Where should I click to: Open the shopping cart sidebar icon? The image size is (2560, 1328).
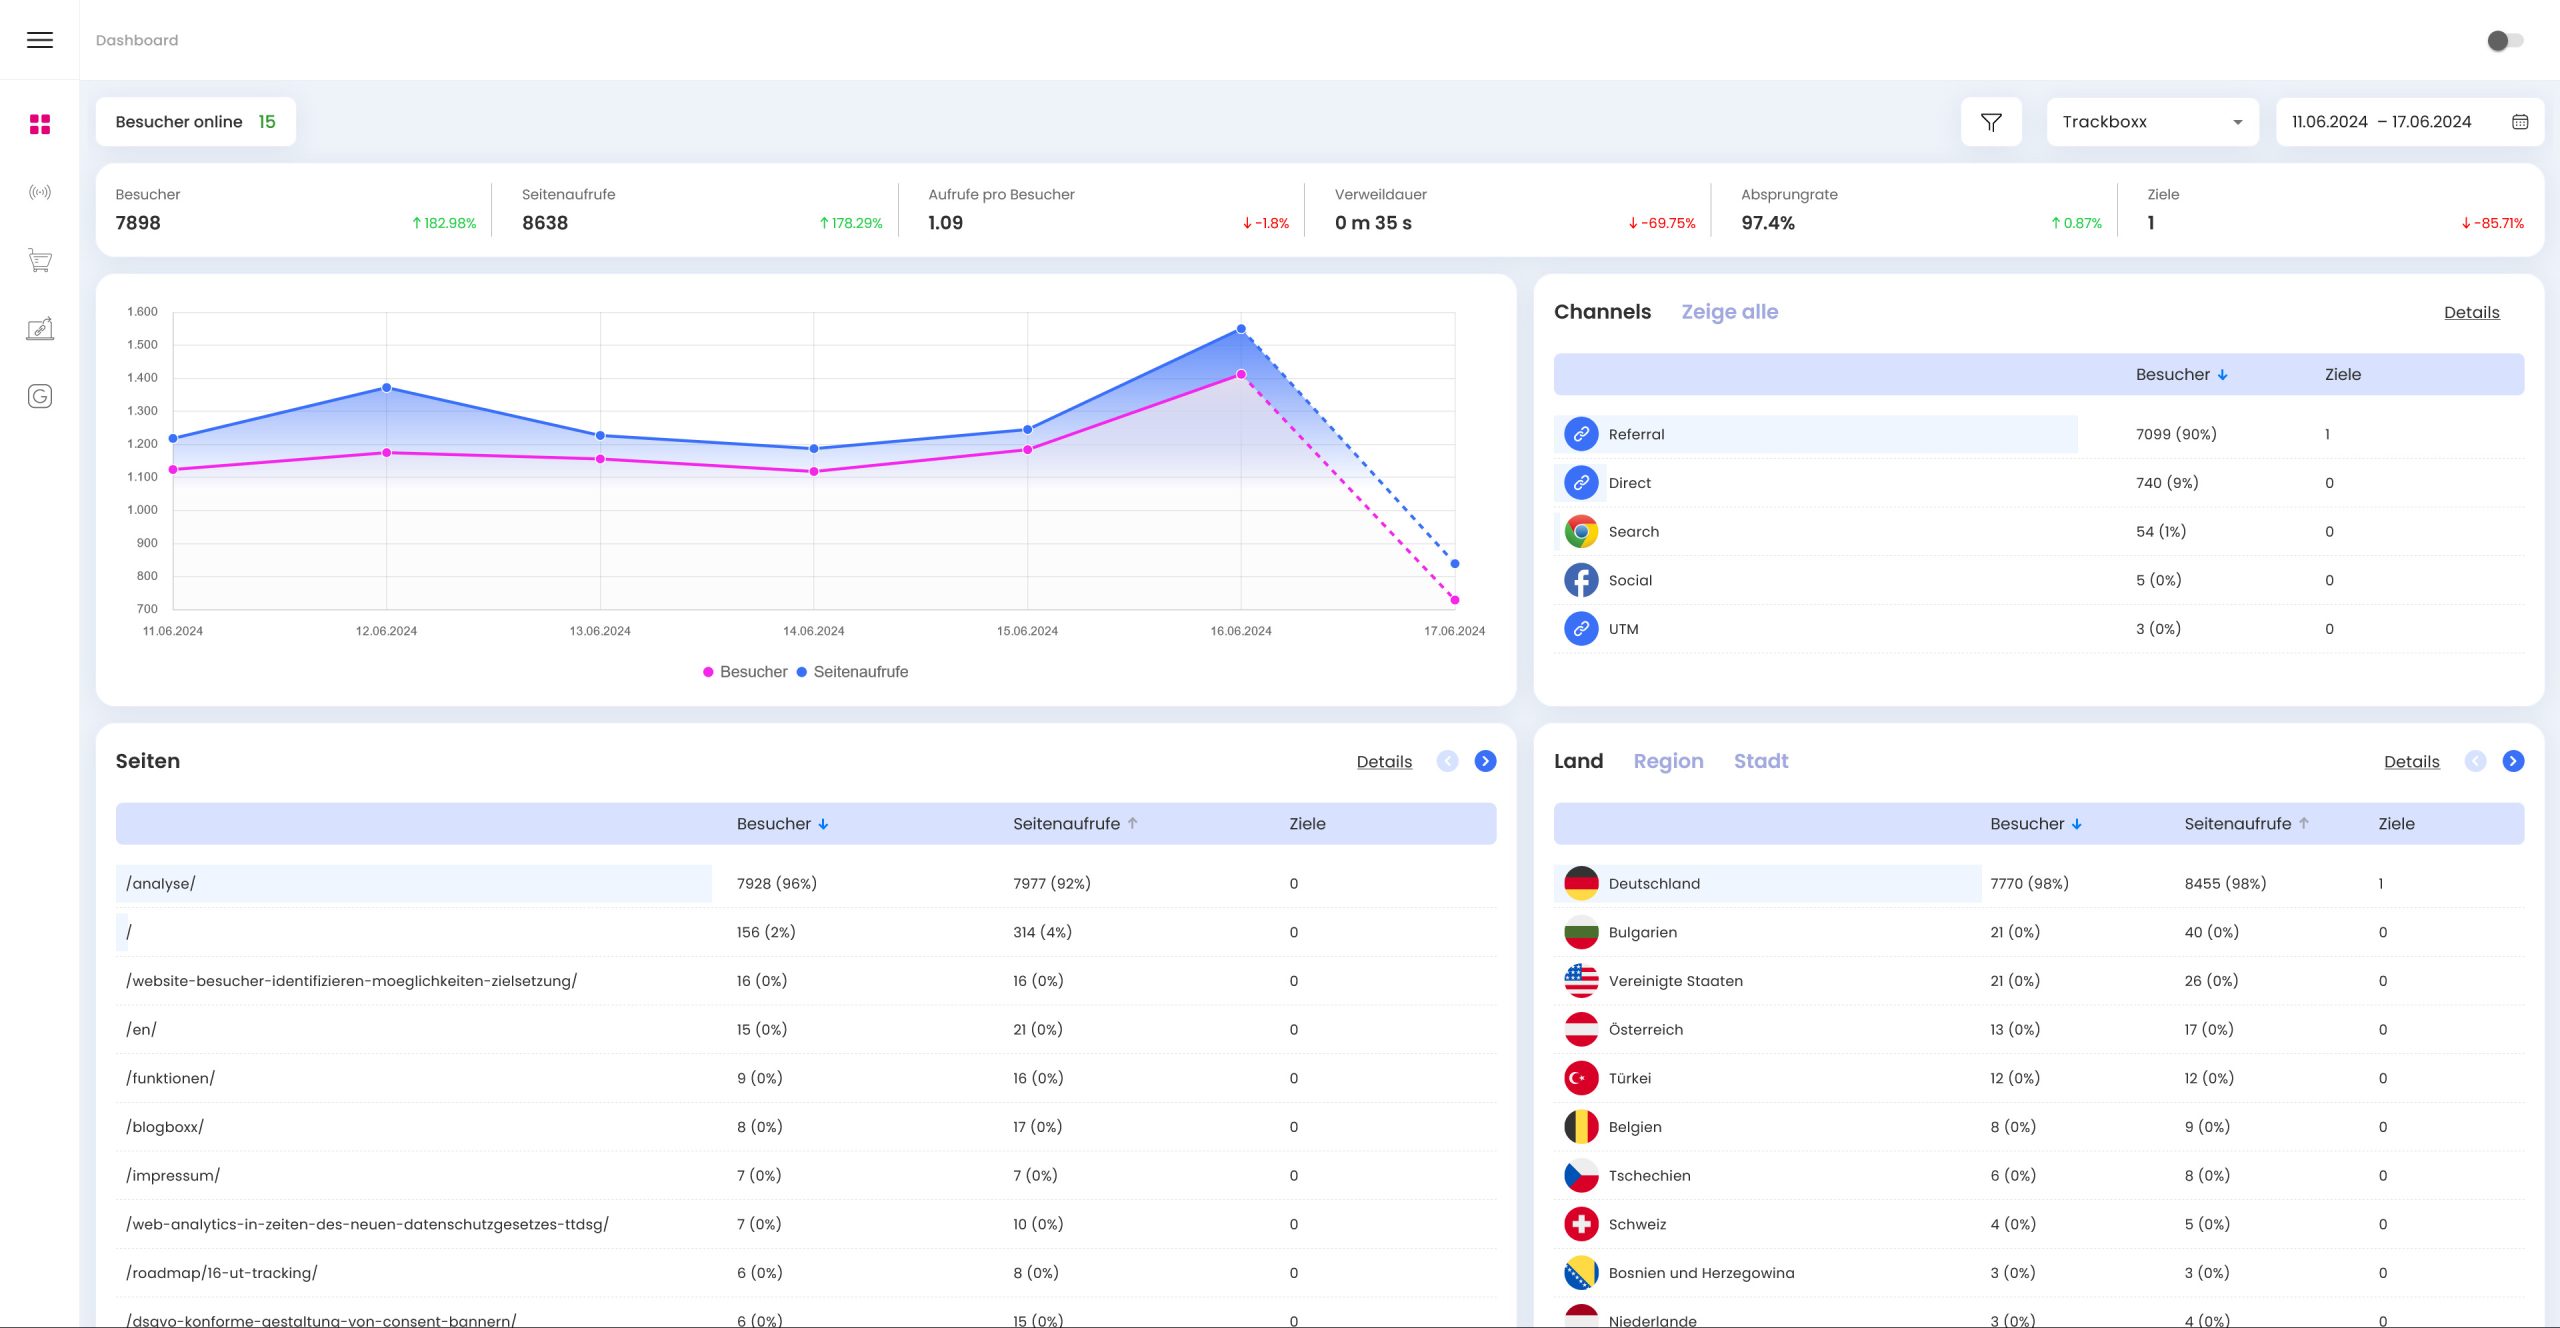[x=40, y=260]
